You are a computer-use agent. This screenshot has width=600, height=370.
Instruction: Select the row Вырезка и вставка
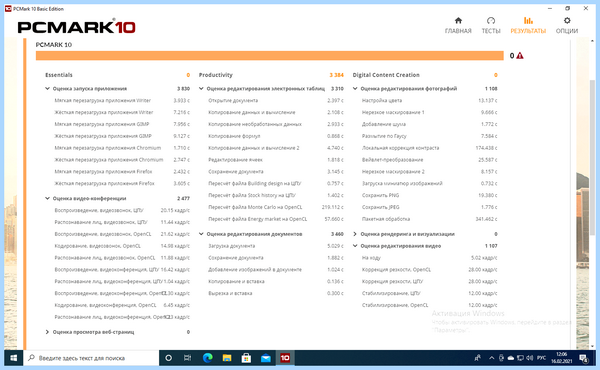tap(276, 293)
